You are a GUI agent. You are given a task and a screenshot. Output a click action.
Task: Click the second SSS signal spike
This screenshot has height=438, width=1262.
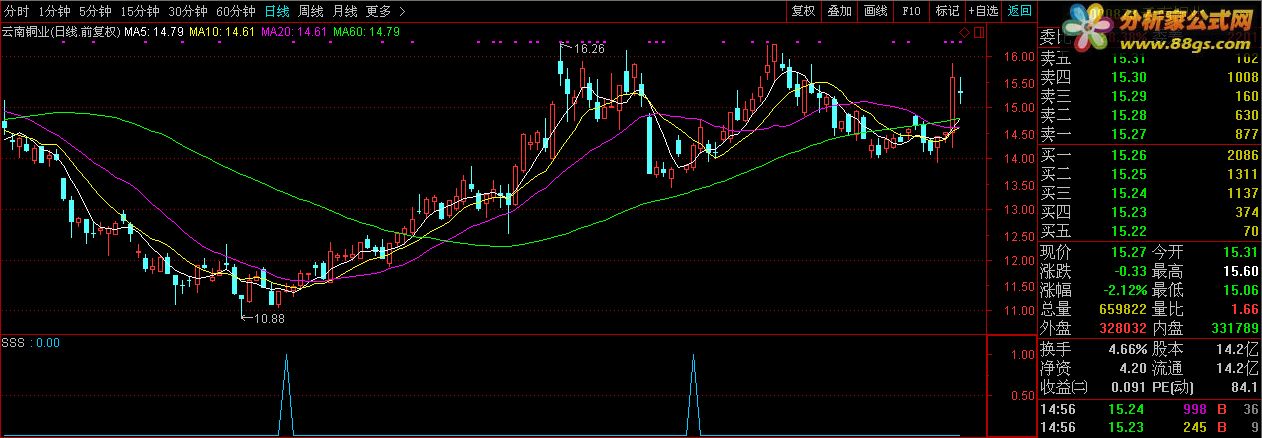pyautogui.click(x=694, y=393)
